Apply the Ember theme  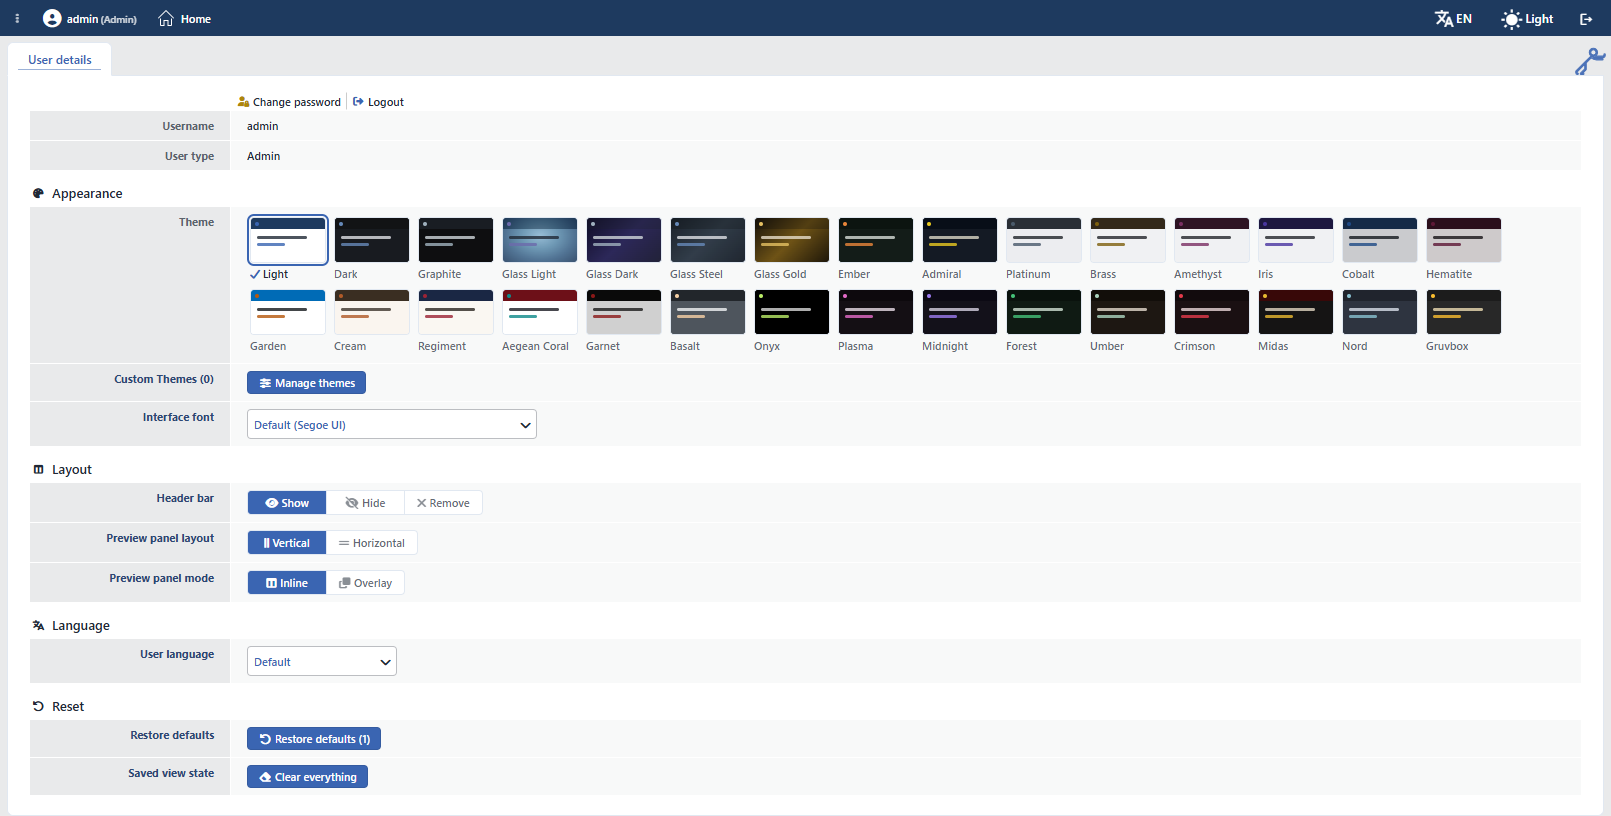(876, 240)
